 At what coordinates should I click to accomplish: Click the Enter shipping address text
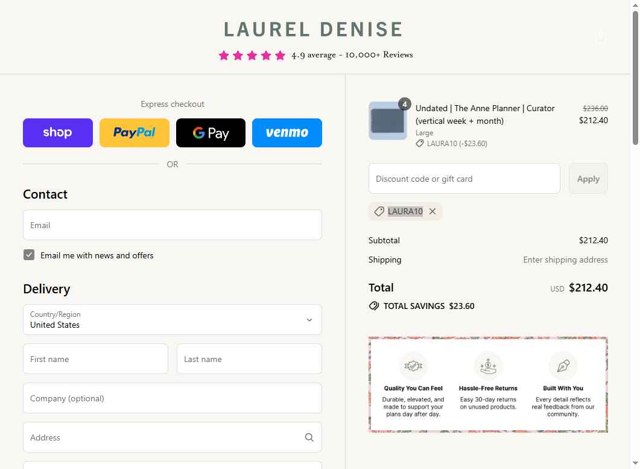565,260
